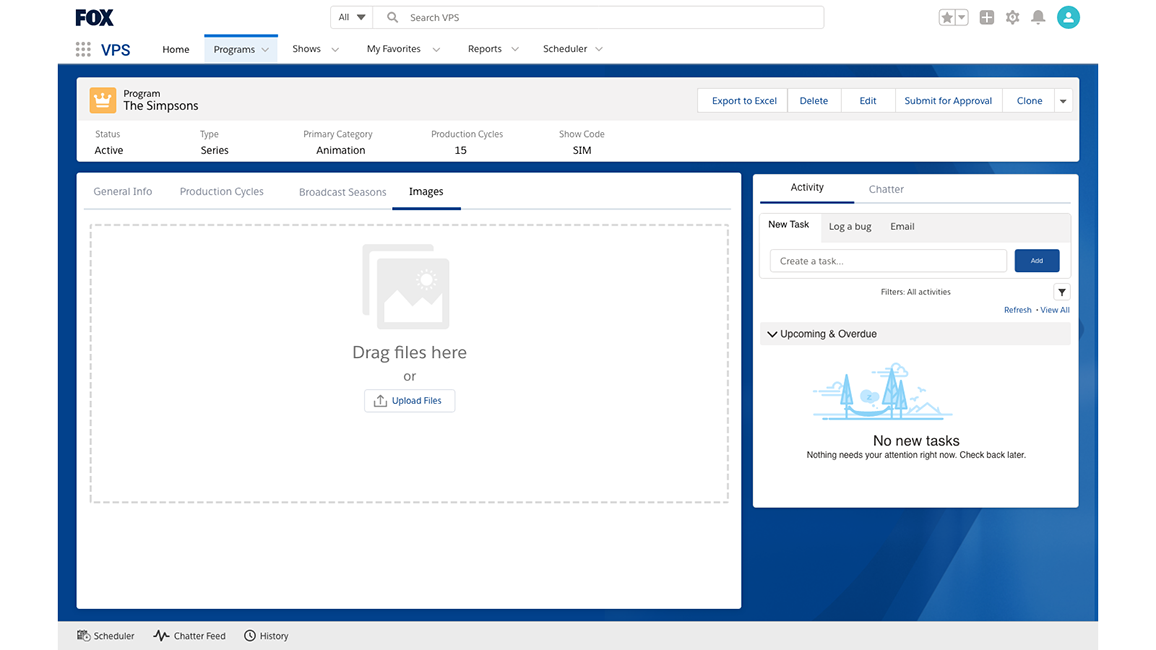Open Scheduler from the bottom utility bar
The image size is (1156, 650).
click(105, 635)
